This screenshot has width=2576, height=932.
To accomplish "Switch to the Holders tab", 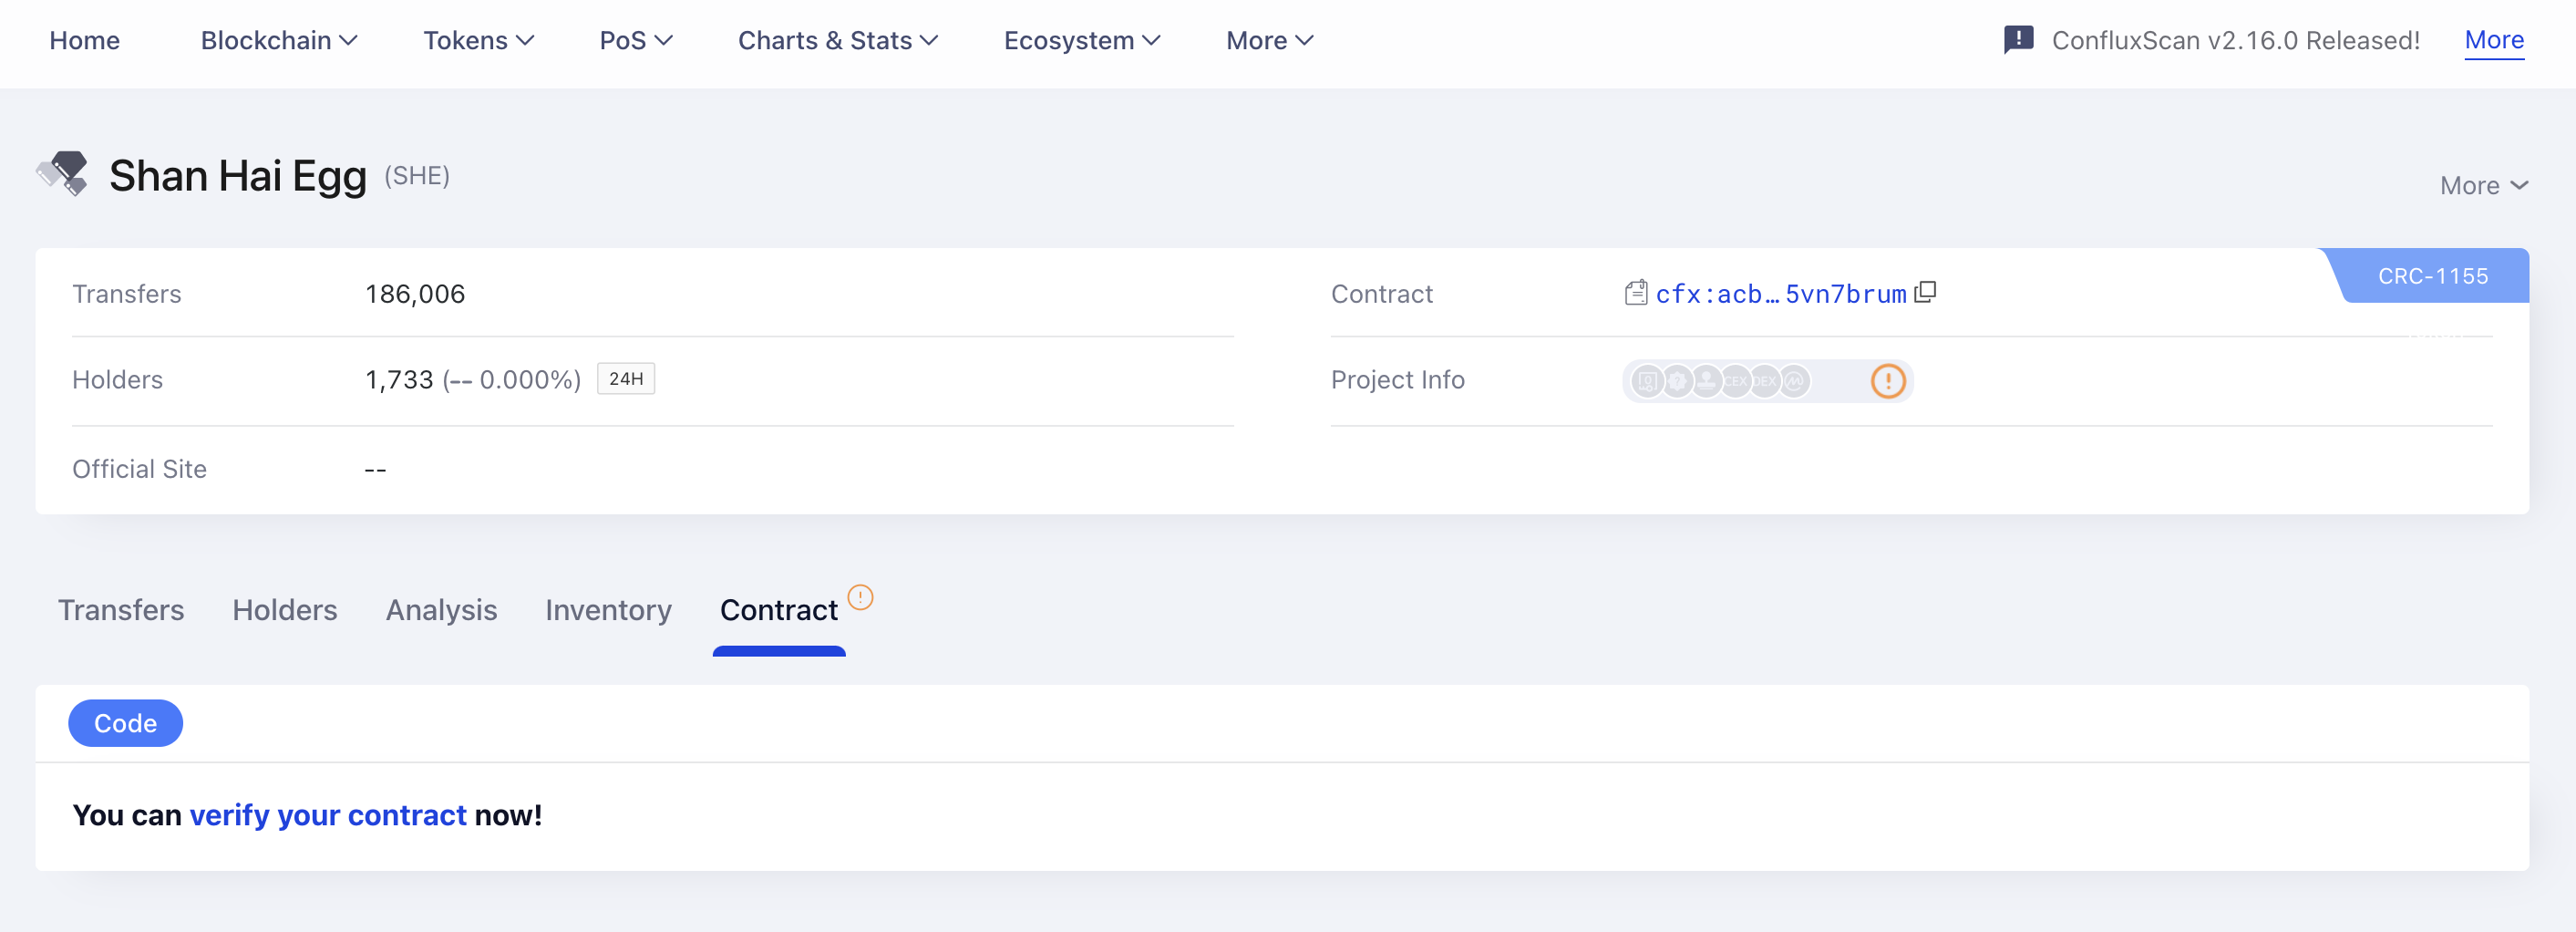I will (x=284, y=610).
